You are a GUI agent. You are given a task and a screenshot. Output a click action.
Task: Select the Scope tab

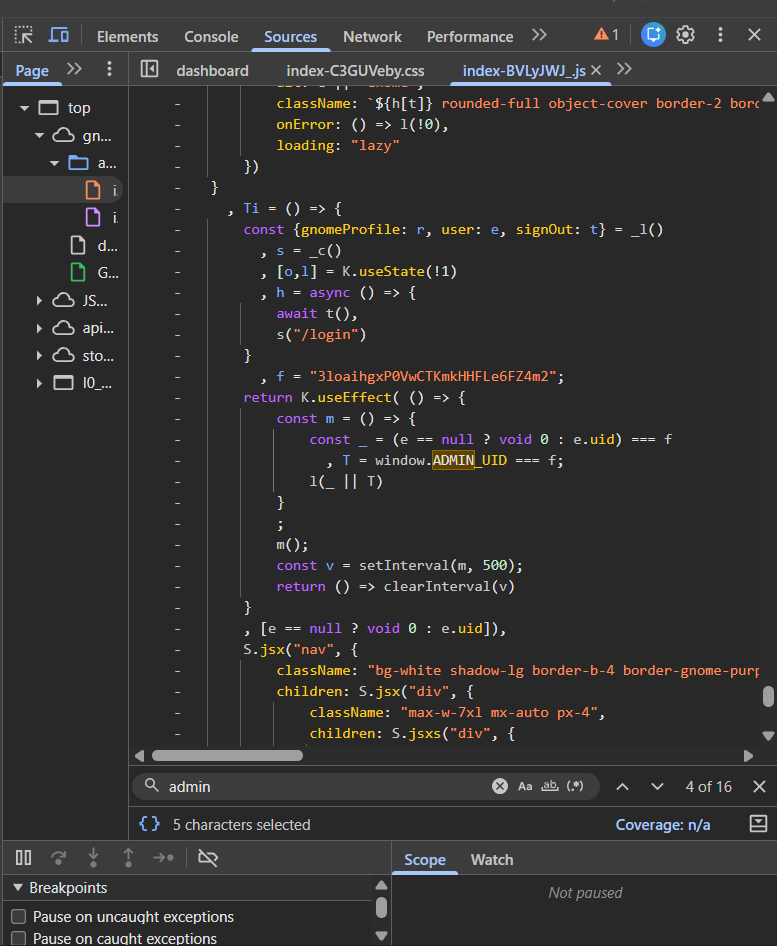425,860
